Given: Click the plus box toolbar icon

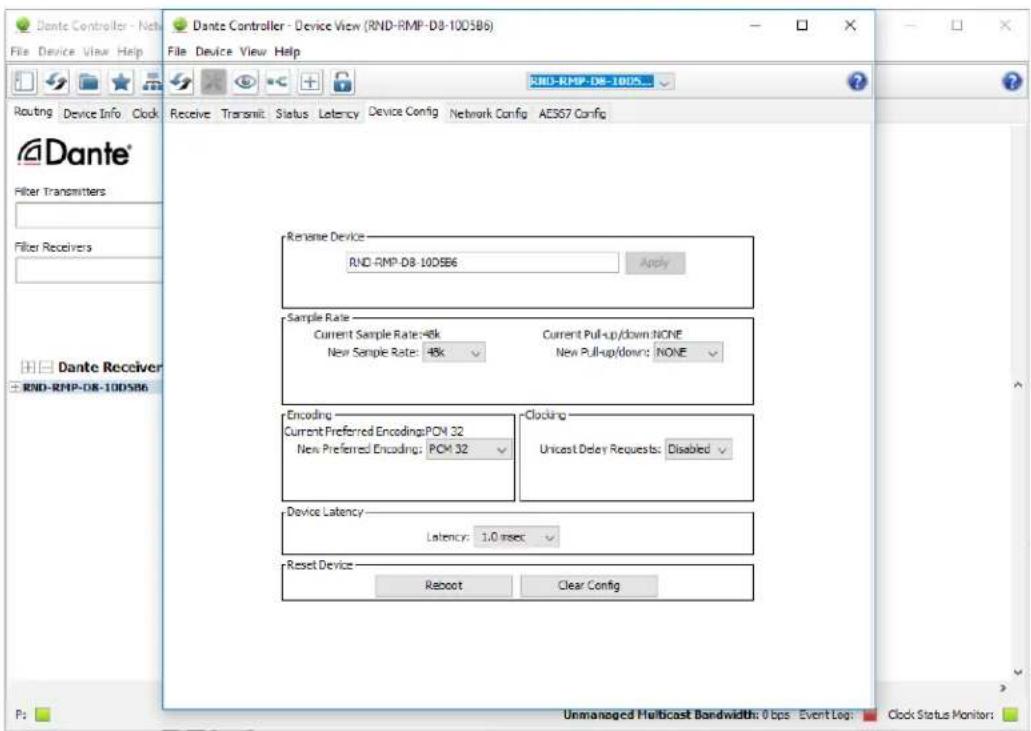Looking at the screenshot, I should [x=310, y=82].
